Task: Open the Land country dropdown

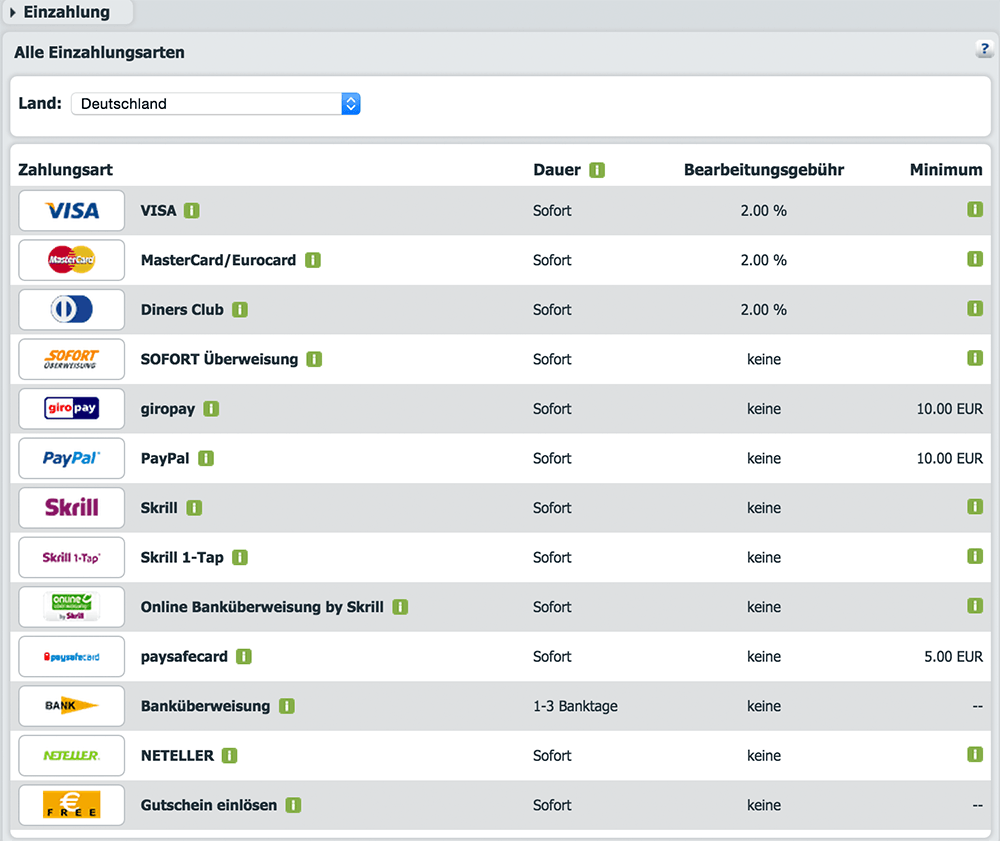Action: coord(216,104)
